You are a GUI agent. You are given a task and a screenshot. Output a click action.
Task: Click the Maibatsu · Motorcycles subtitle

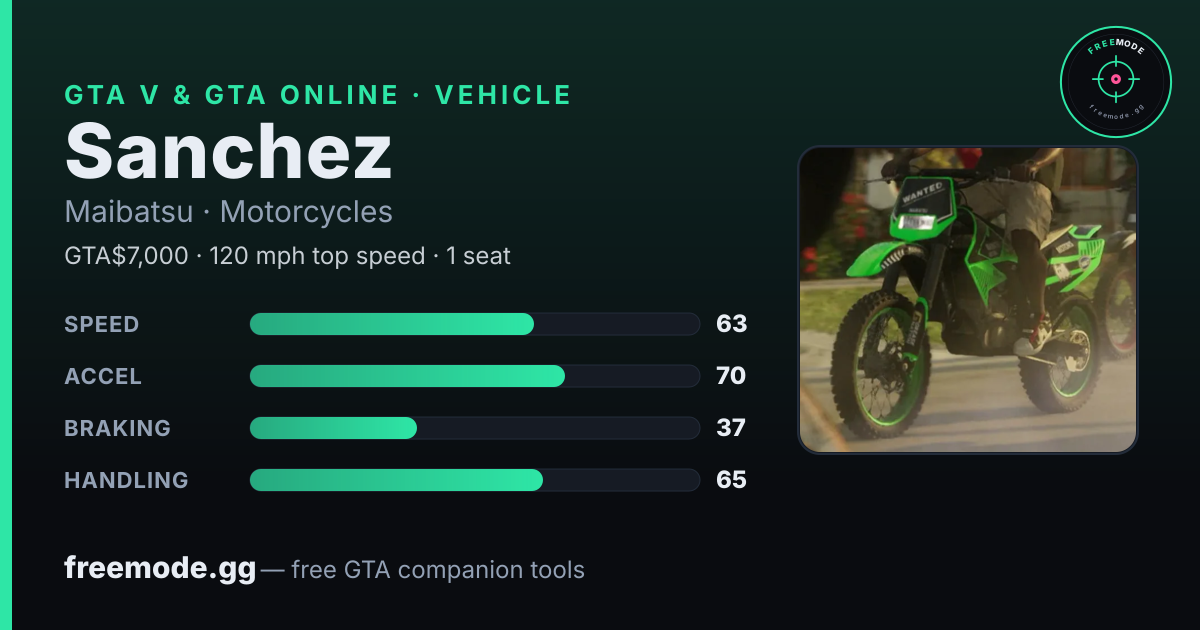[x=228, y=212]
